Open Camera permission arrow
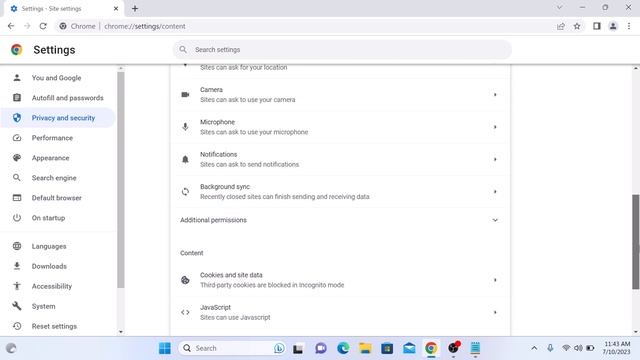 click(495, 95)
